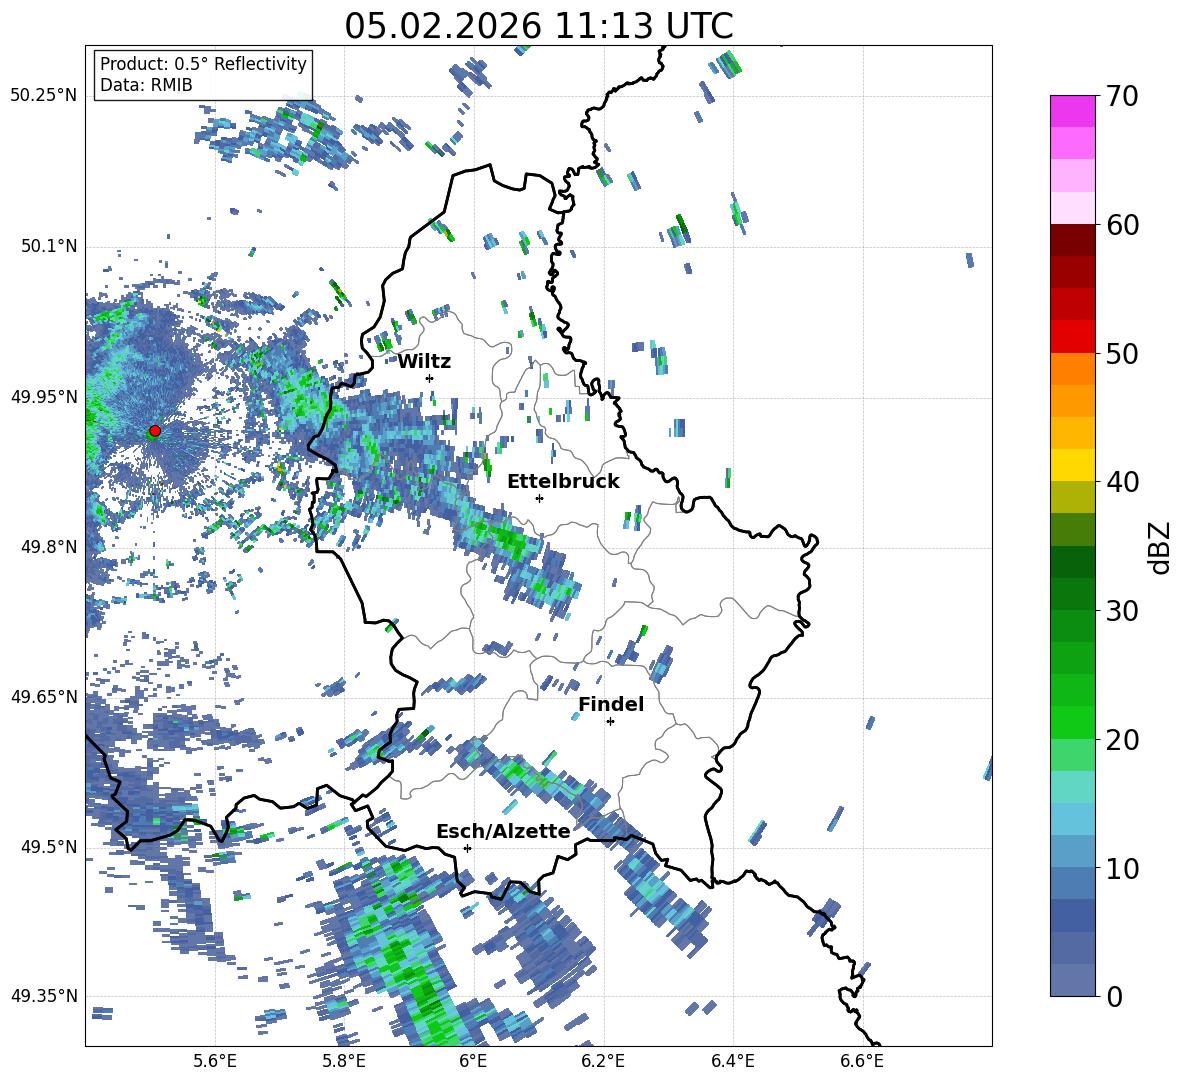
Task: Click the dark green swatch above 30 dBZ
Action: click(1072, 593)
